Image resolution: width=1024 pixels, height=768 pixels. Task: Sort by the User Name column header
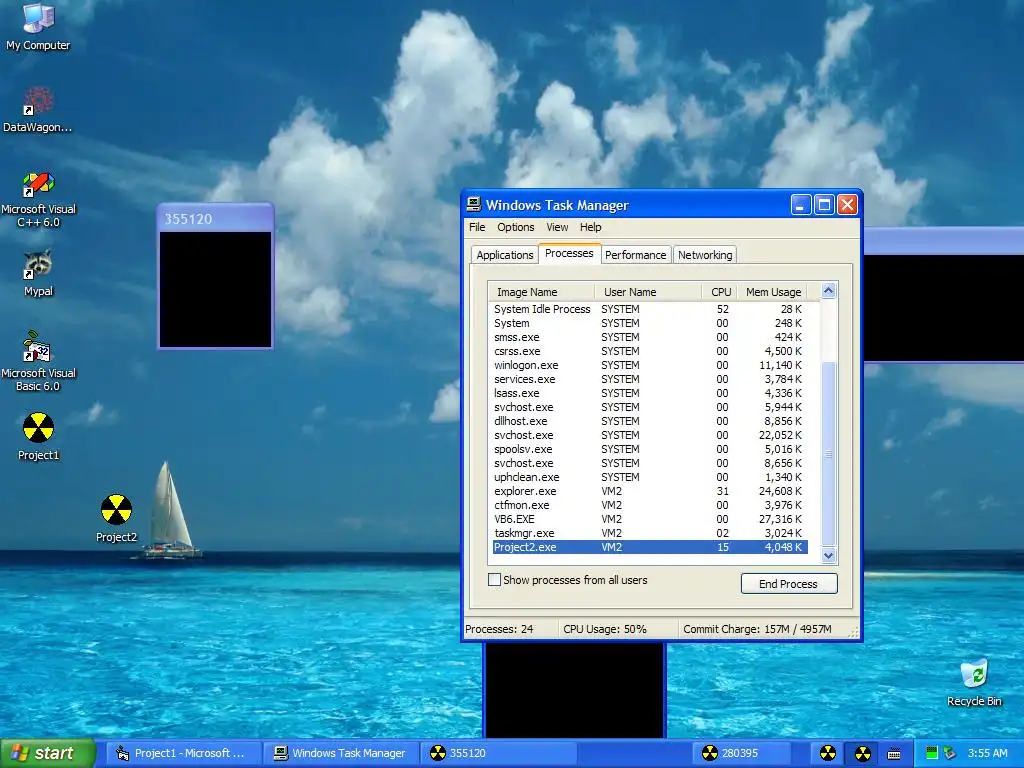point(648,292)
